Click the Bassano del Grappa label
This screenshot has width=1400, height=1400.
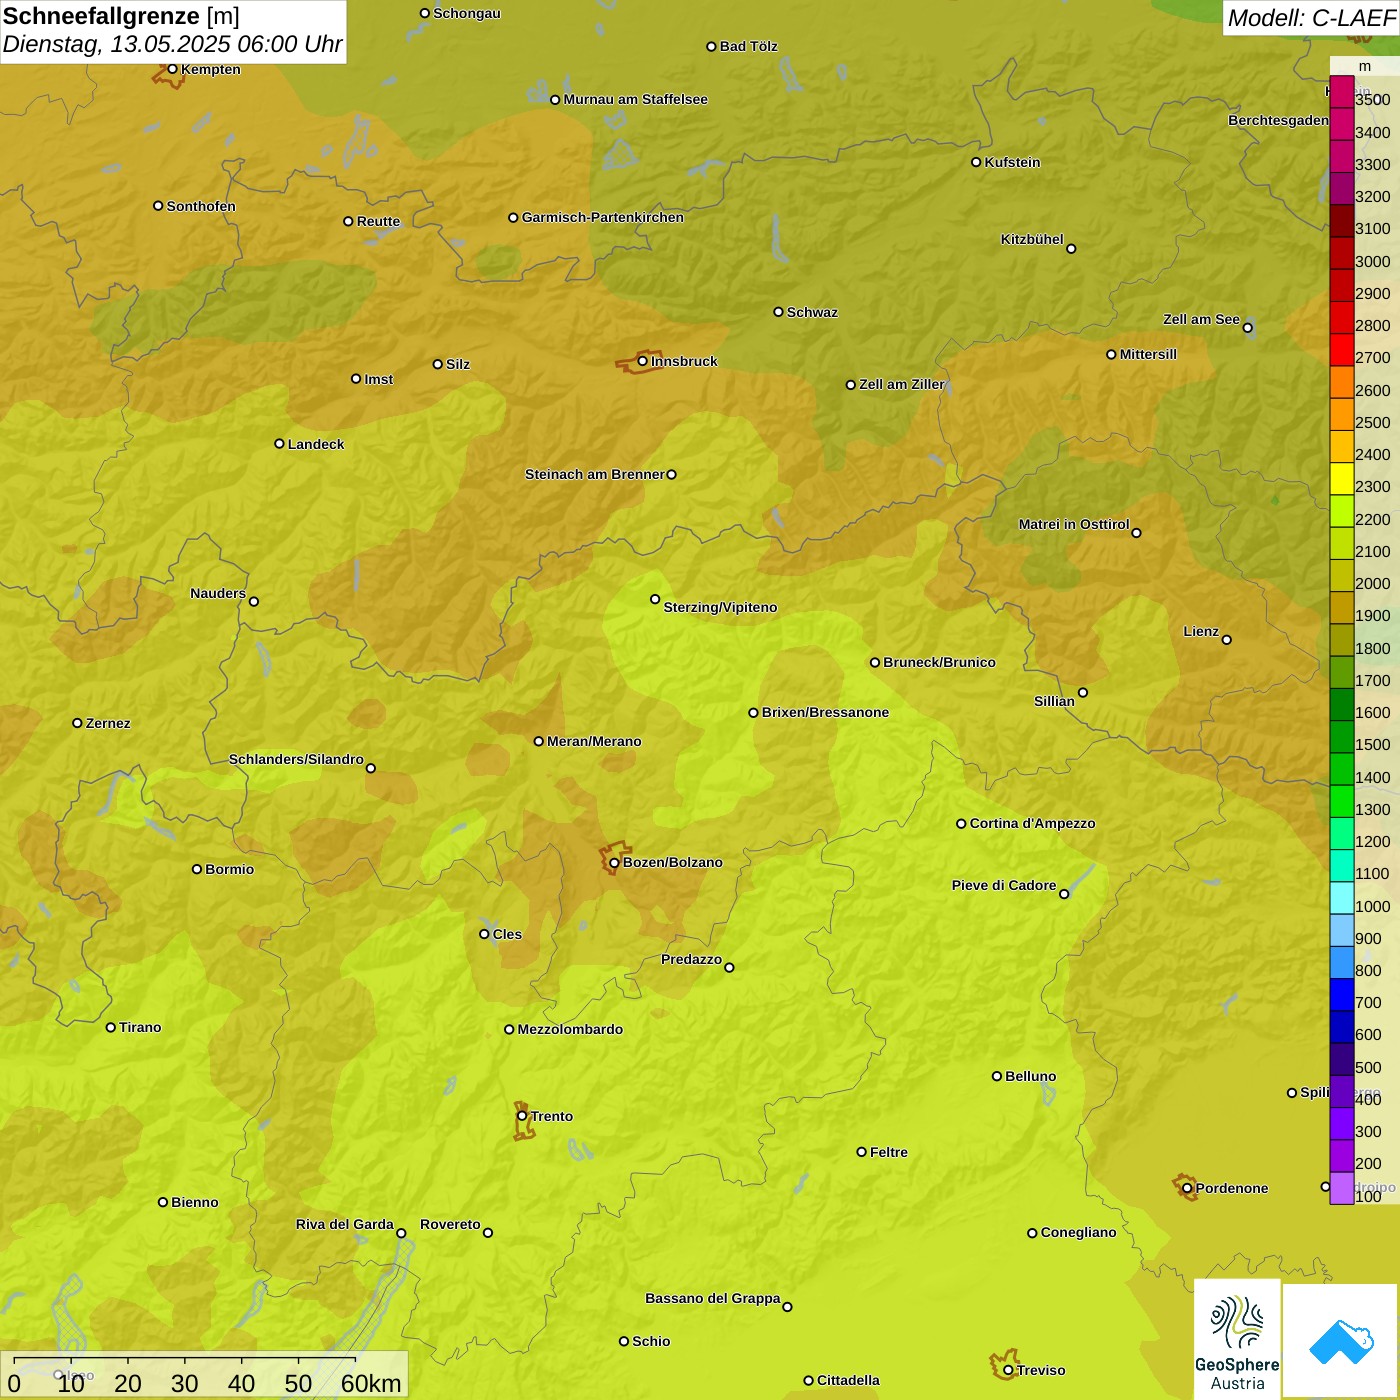(x=713, y=1298)
